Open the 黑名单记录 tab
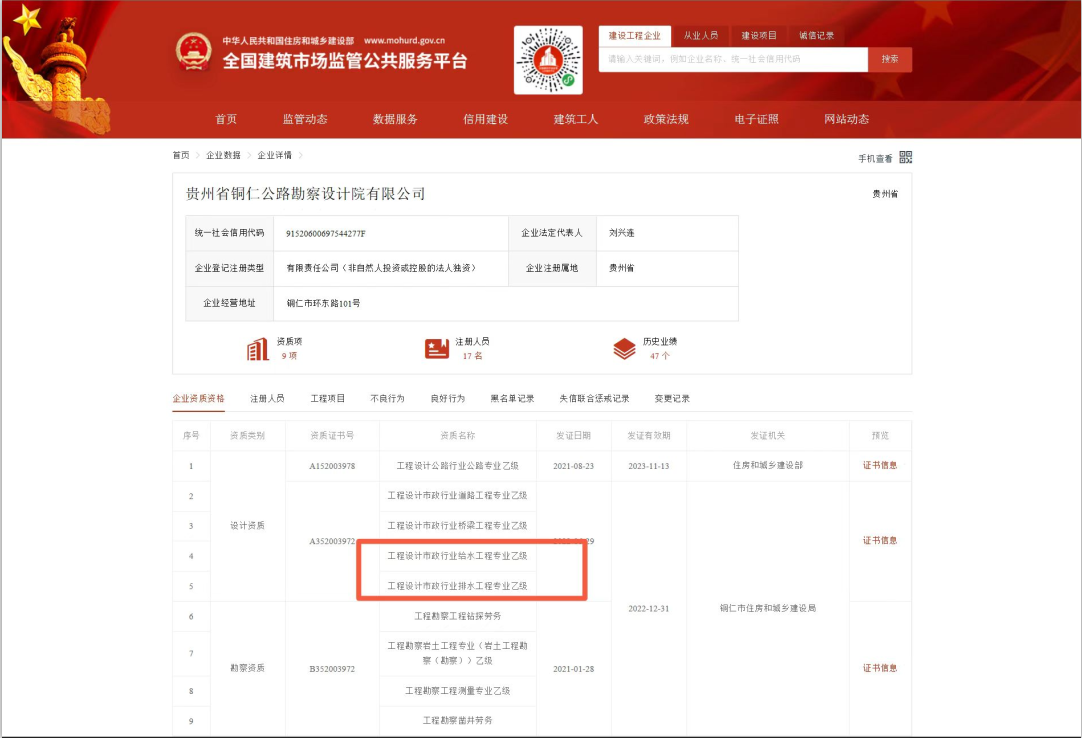1082x738 pixels. (x=512, y=398)
